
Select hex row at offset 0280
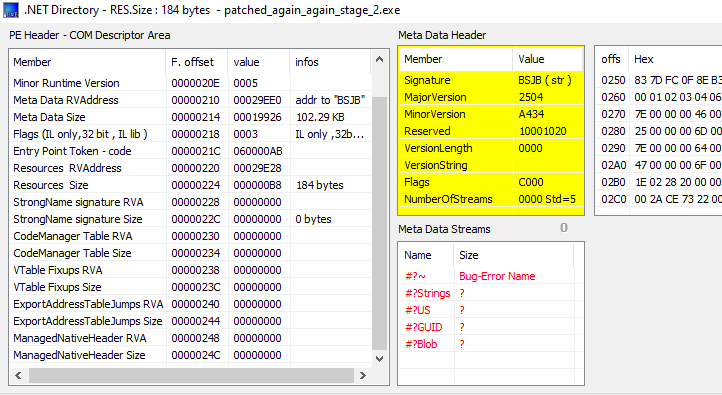[659, 131]
